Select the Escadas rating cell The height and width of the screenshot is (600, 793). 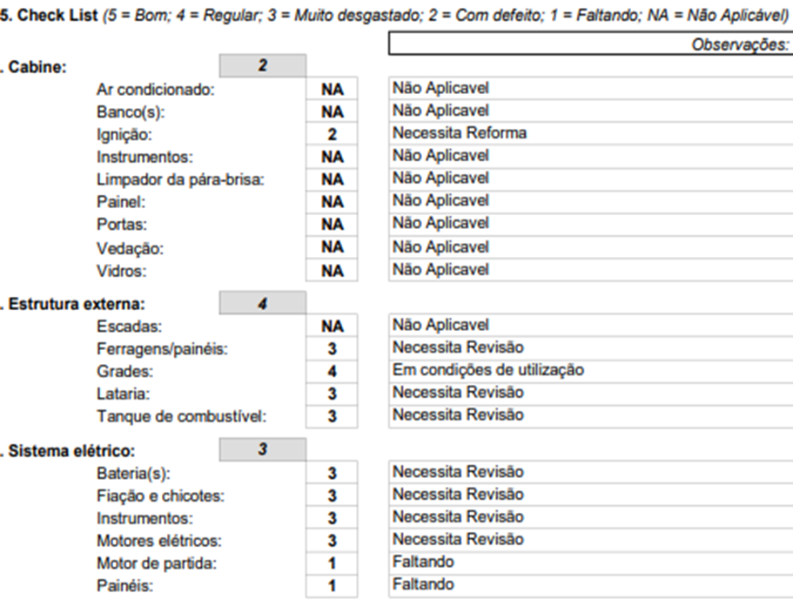click(x=332, y=326)
